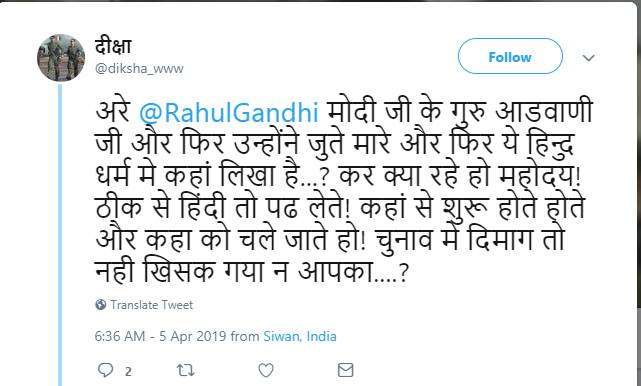This screenshot has height=386, width=641.
Task: Open the Siwan, India location link
Action: 300,336
